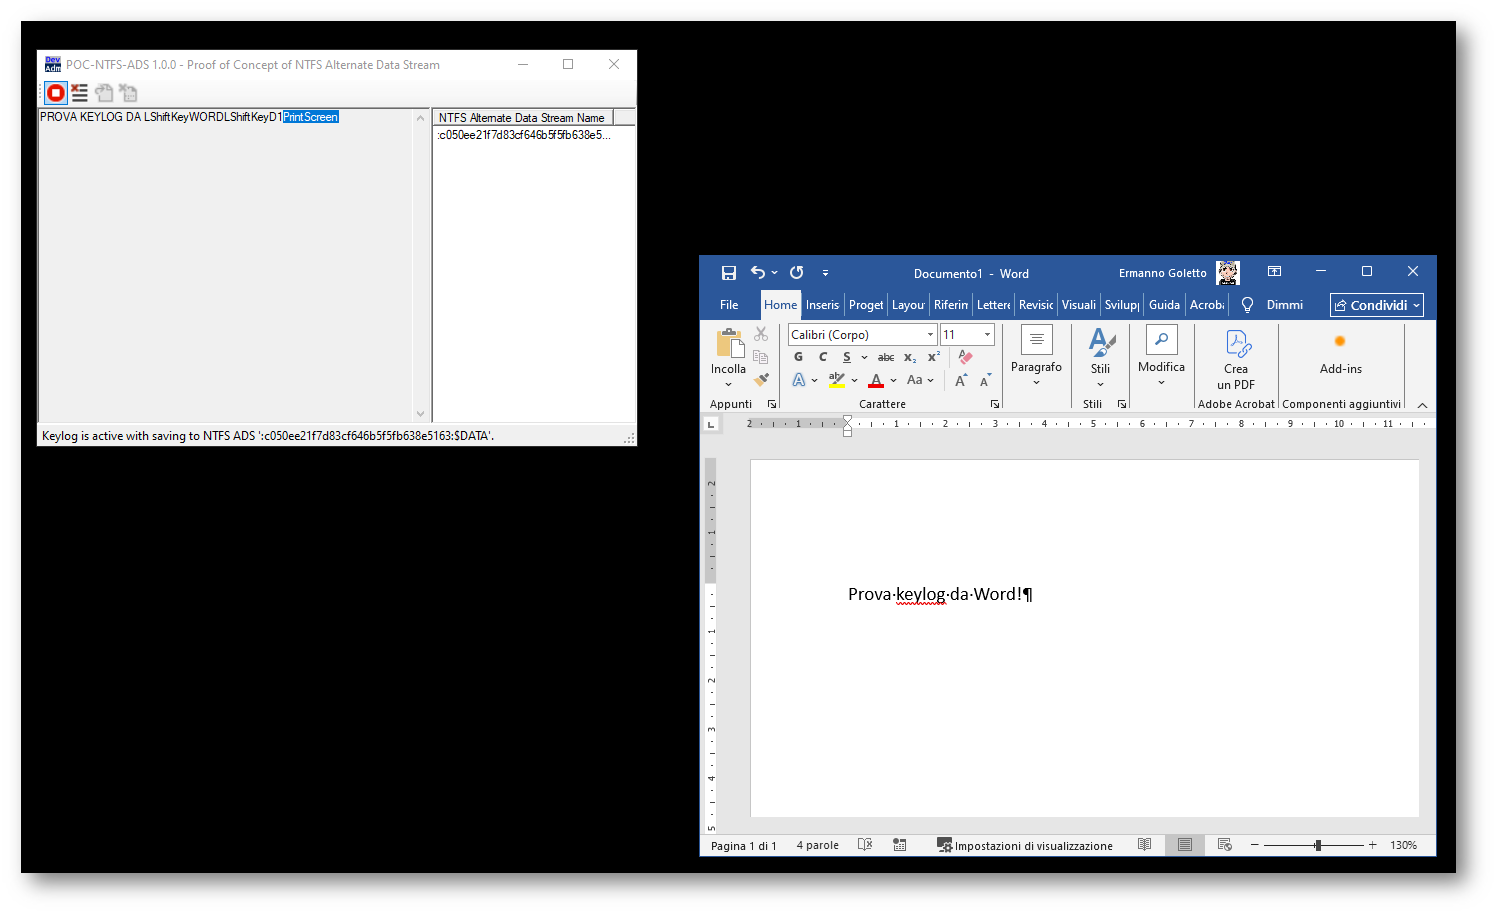Open the font color dropdown arrow
The width and height of the screenshot is (1498, 915).
click(x=893, y=380)
